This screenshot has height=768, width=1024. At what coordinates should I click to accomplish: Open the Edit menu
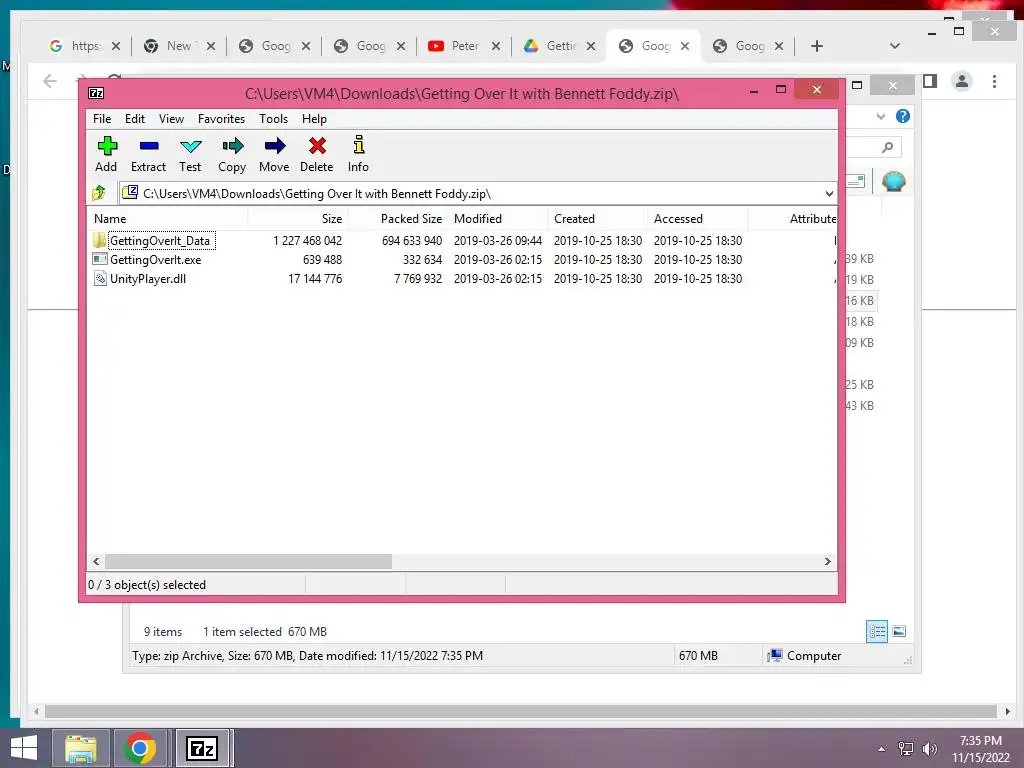[135, 119]
